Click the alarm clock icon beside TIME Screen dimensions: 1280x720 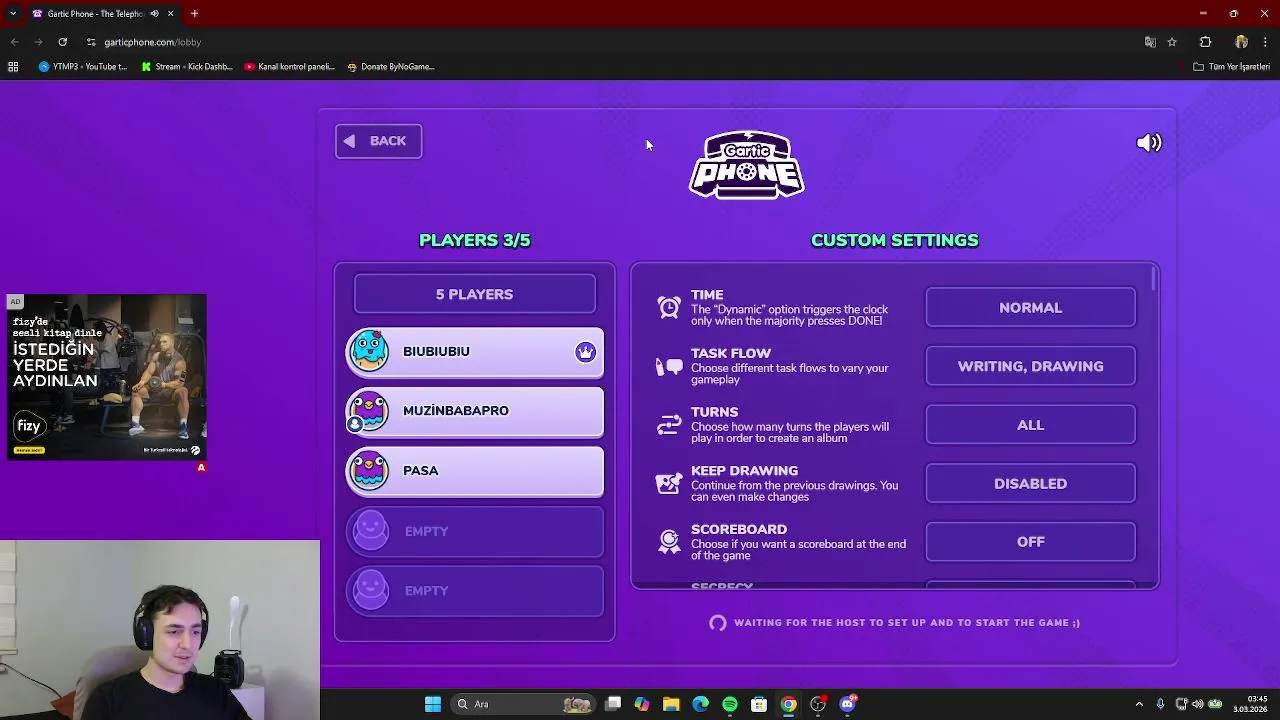click(669, 308)
